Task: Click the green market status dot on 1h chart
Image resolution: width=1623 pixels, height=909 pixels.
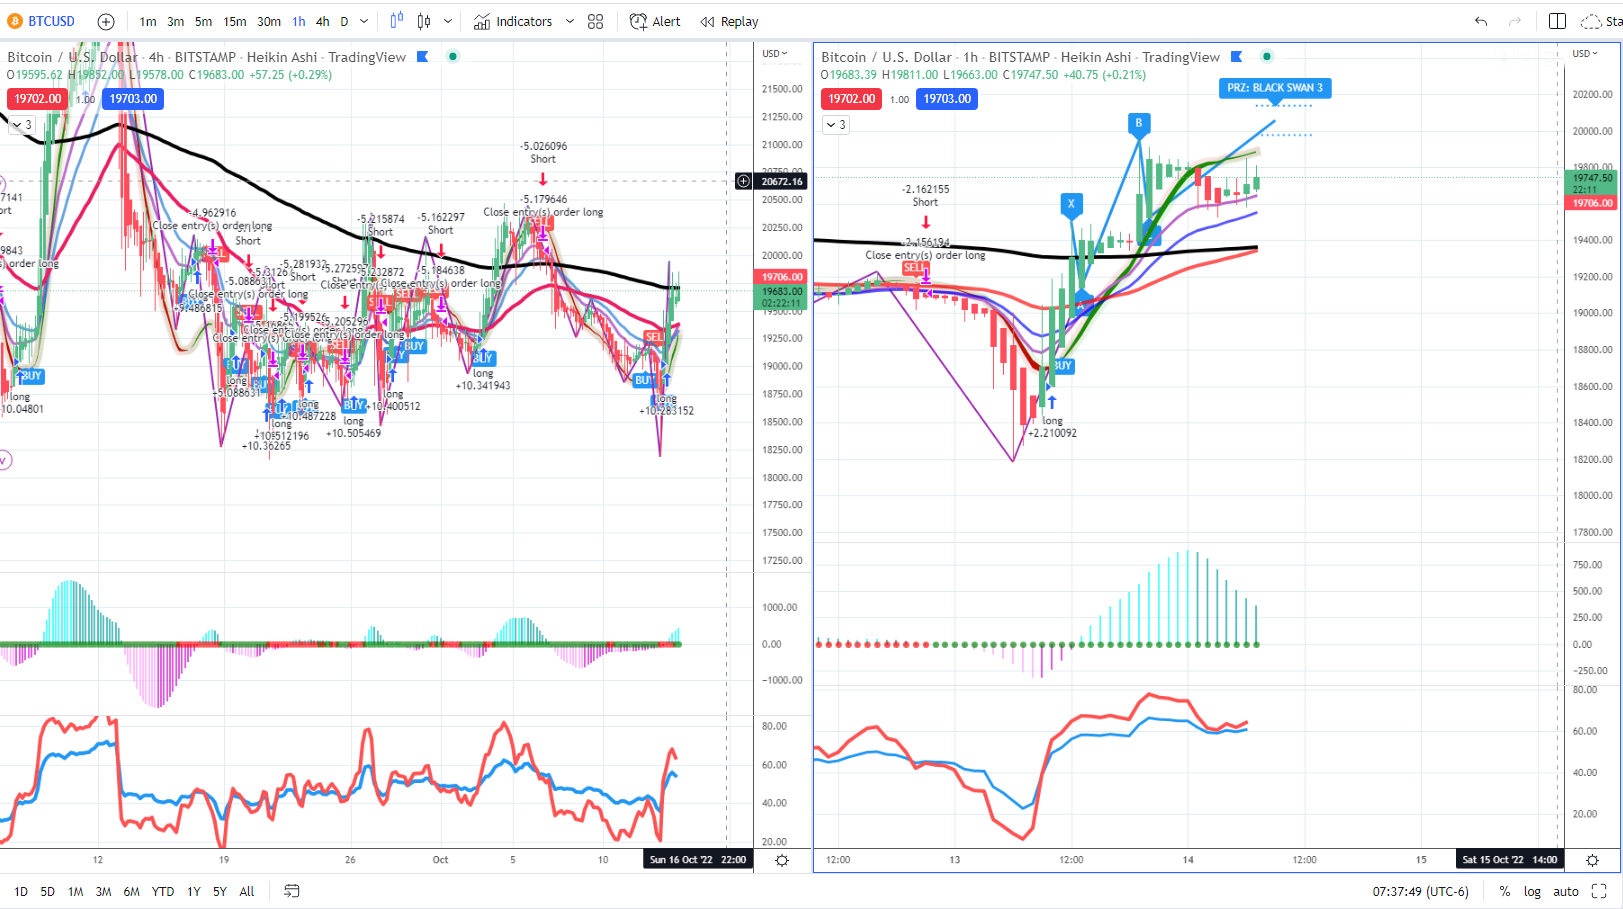Action: coord(1267,57)
